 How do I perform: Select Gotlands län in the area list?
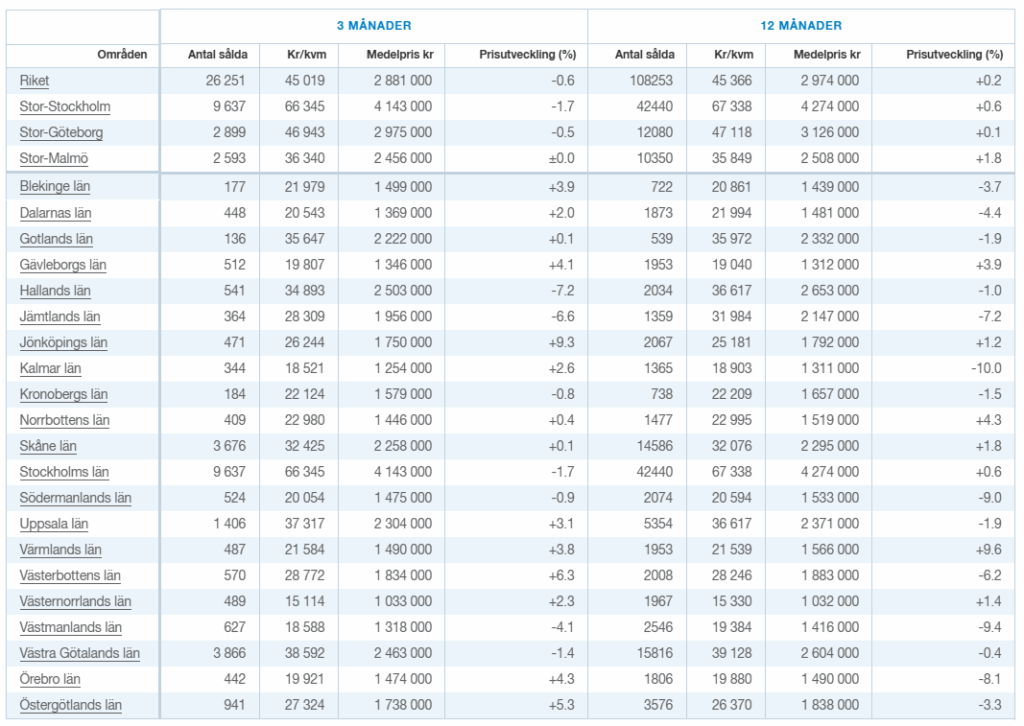click(x=56, y=239)
